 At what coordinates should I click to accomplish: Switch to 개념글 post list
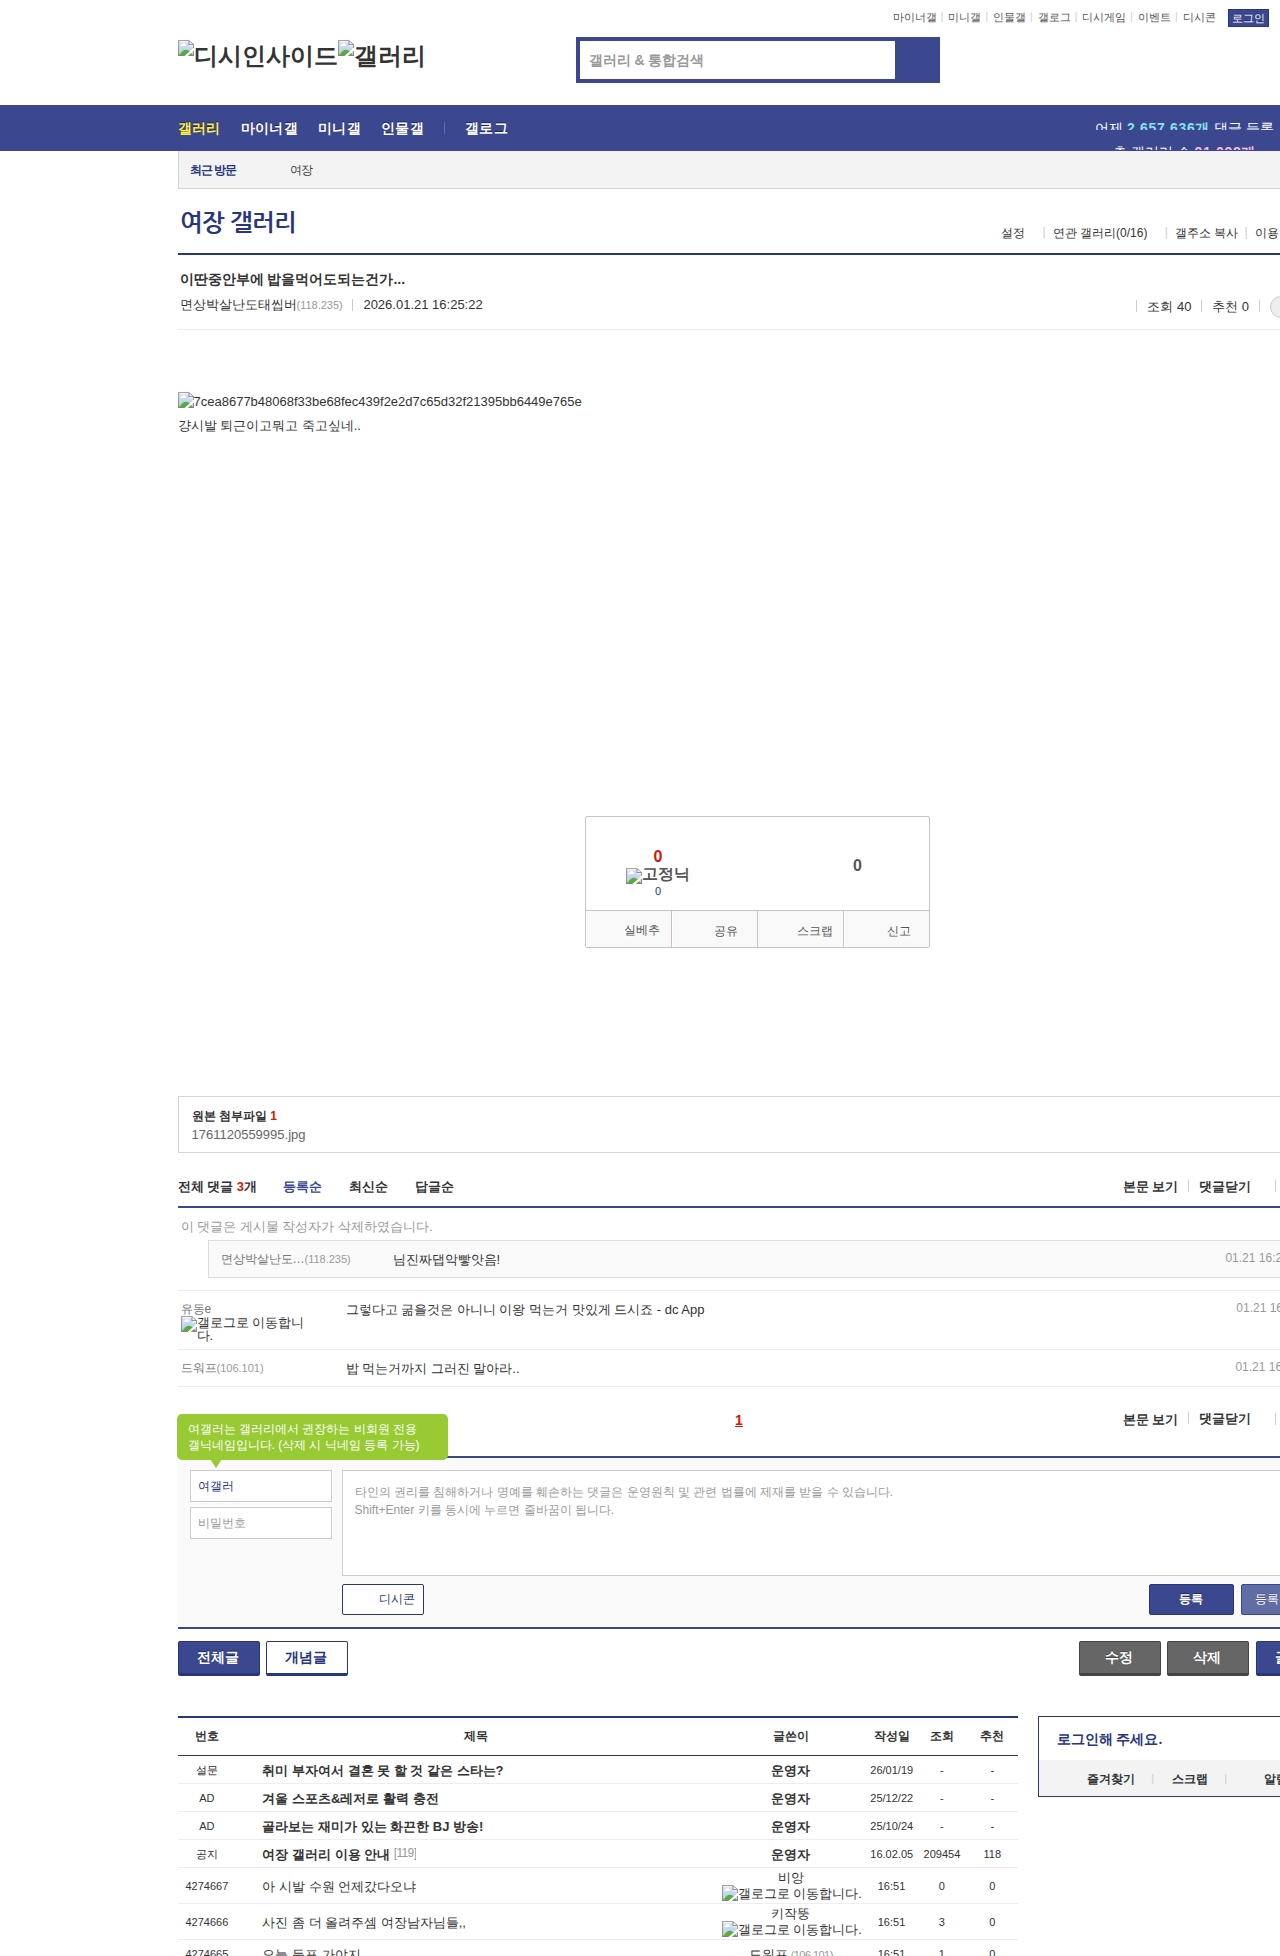pyautogui.click(x=307, y=1658)
